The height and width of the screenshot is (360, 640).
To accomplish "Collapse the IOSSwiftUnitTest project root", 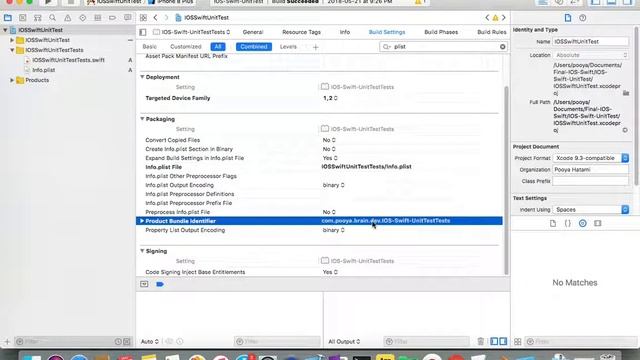I will pos(5,30).
